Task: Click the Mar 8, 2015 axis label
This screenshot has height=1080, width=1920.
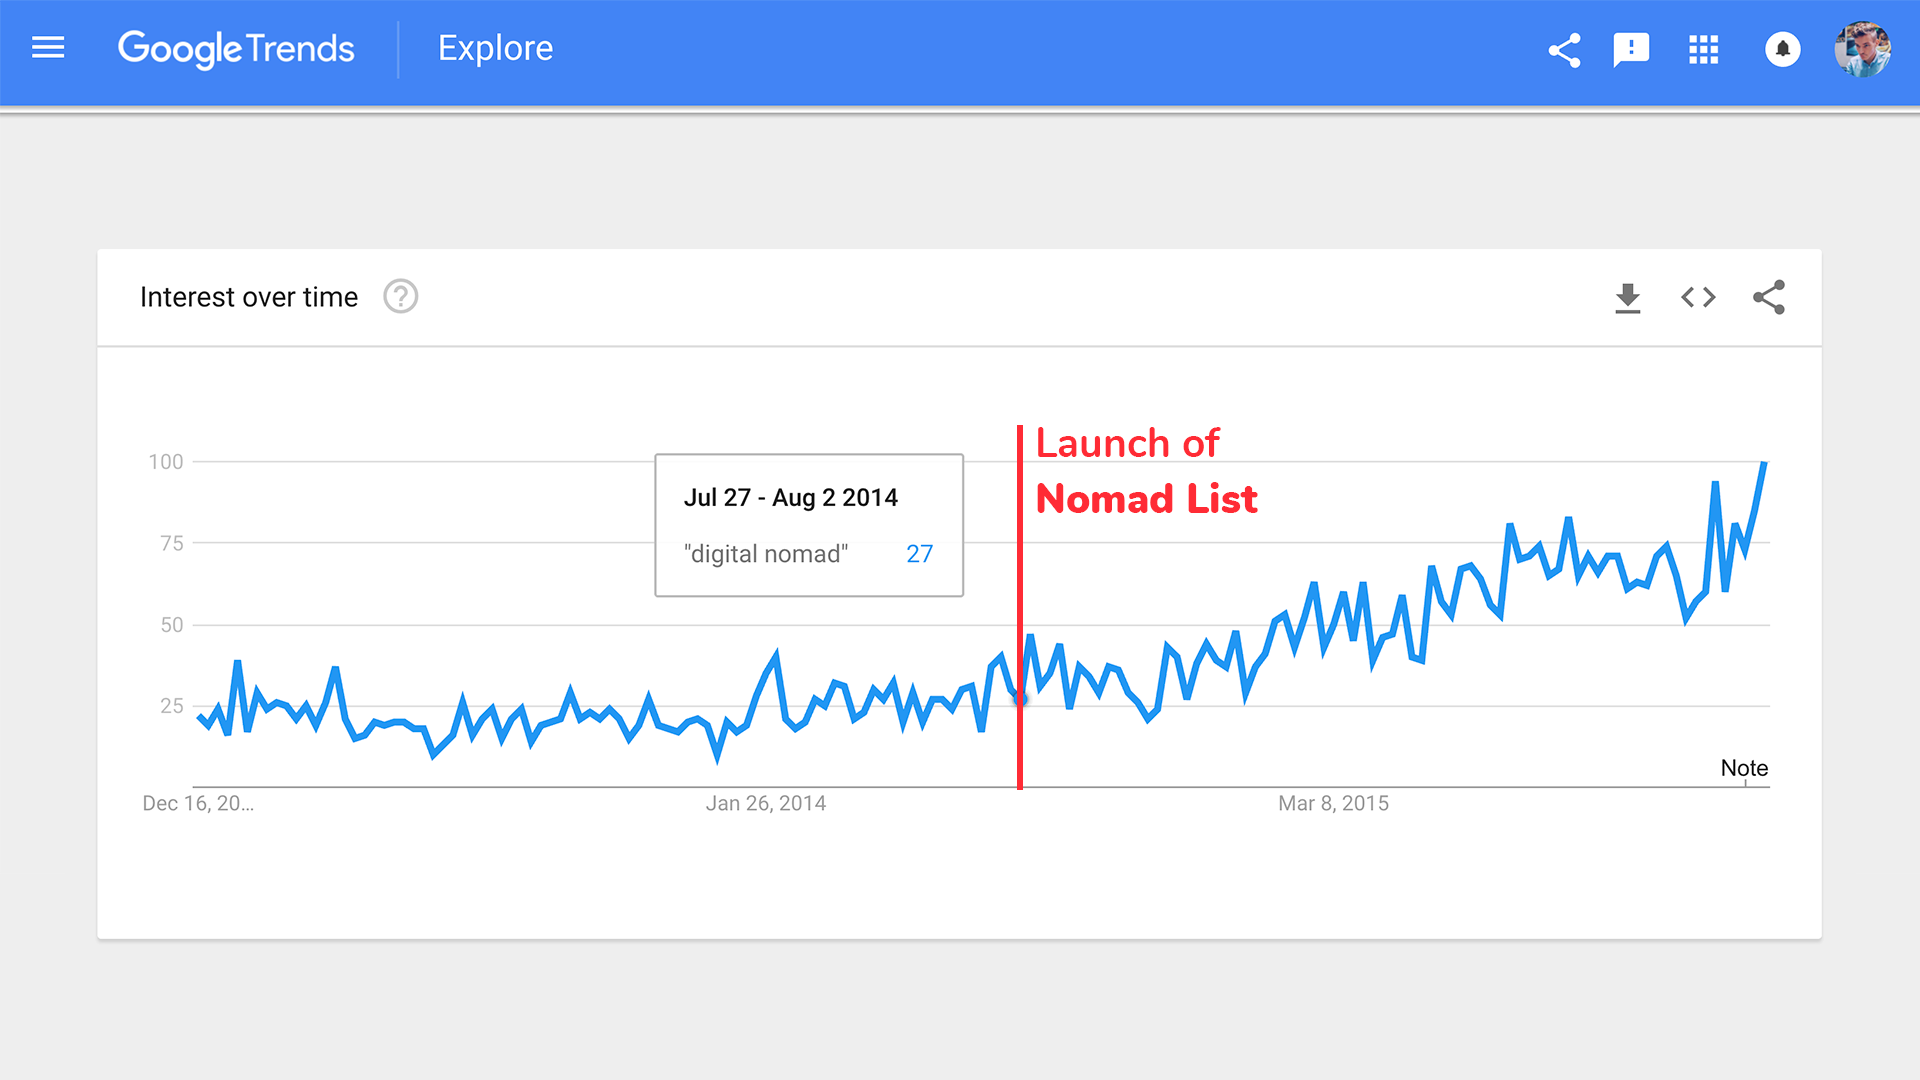Action: 1333,803
